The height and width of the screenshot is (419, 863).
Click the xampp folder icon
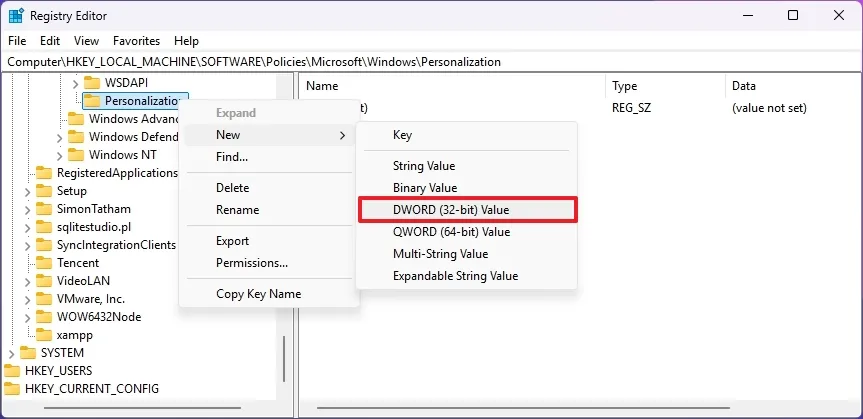pyautogui.click(x=44, y=335)
